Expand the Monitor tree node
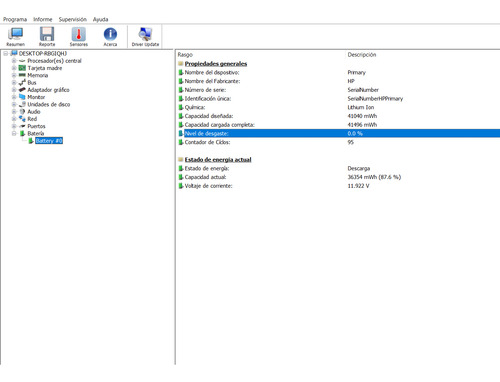The width and height of the screenshot is (500, 382). [14, 97]
